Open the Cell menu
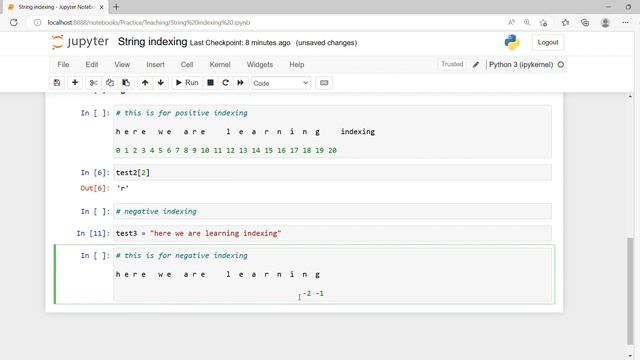The height and width of the screenshot is (360, 640). [187, 64]
